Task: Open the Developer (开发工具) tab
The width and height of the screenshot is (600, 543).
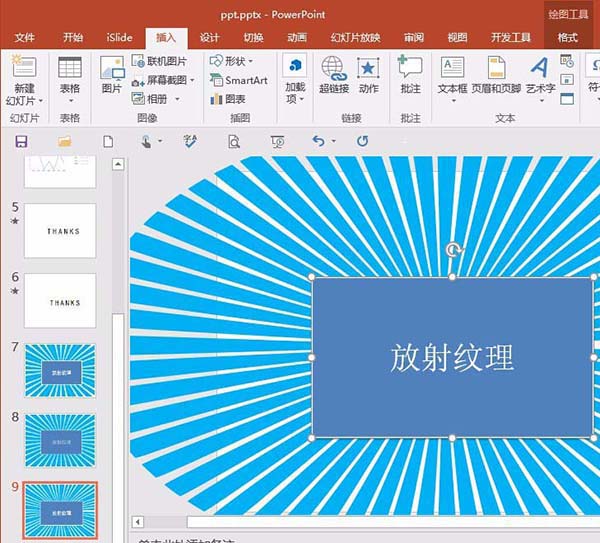Action: 511,38
